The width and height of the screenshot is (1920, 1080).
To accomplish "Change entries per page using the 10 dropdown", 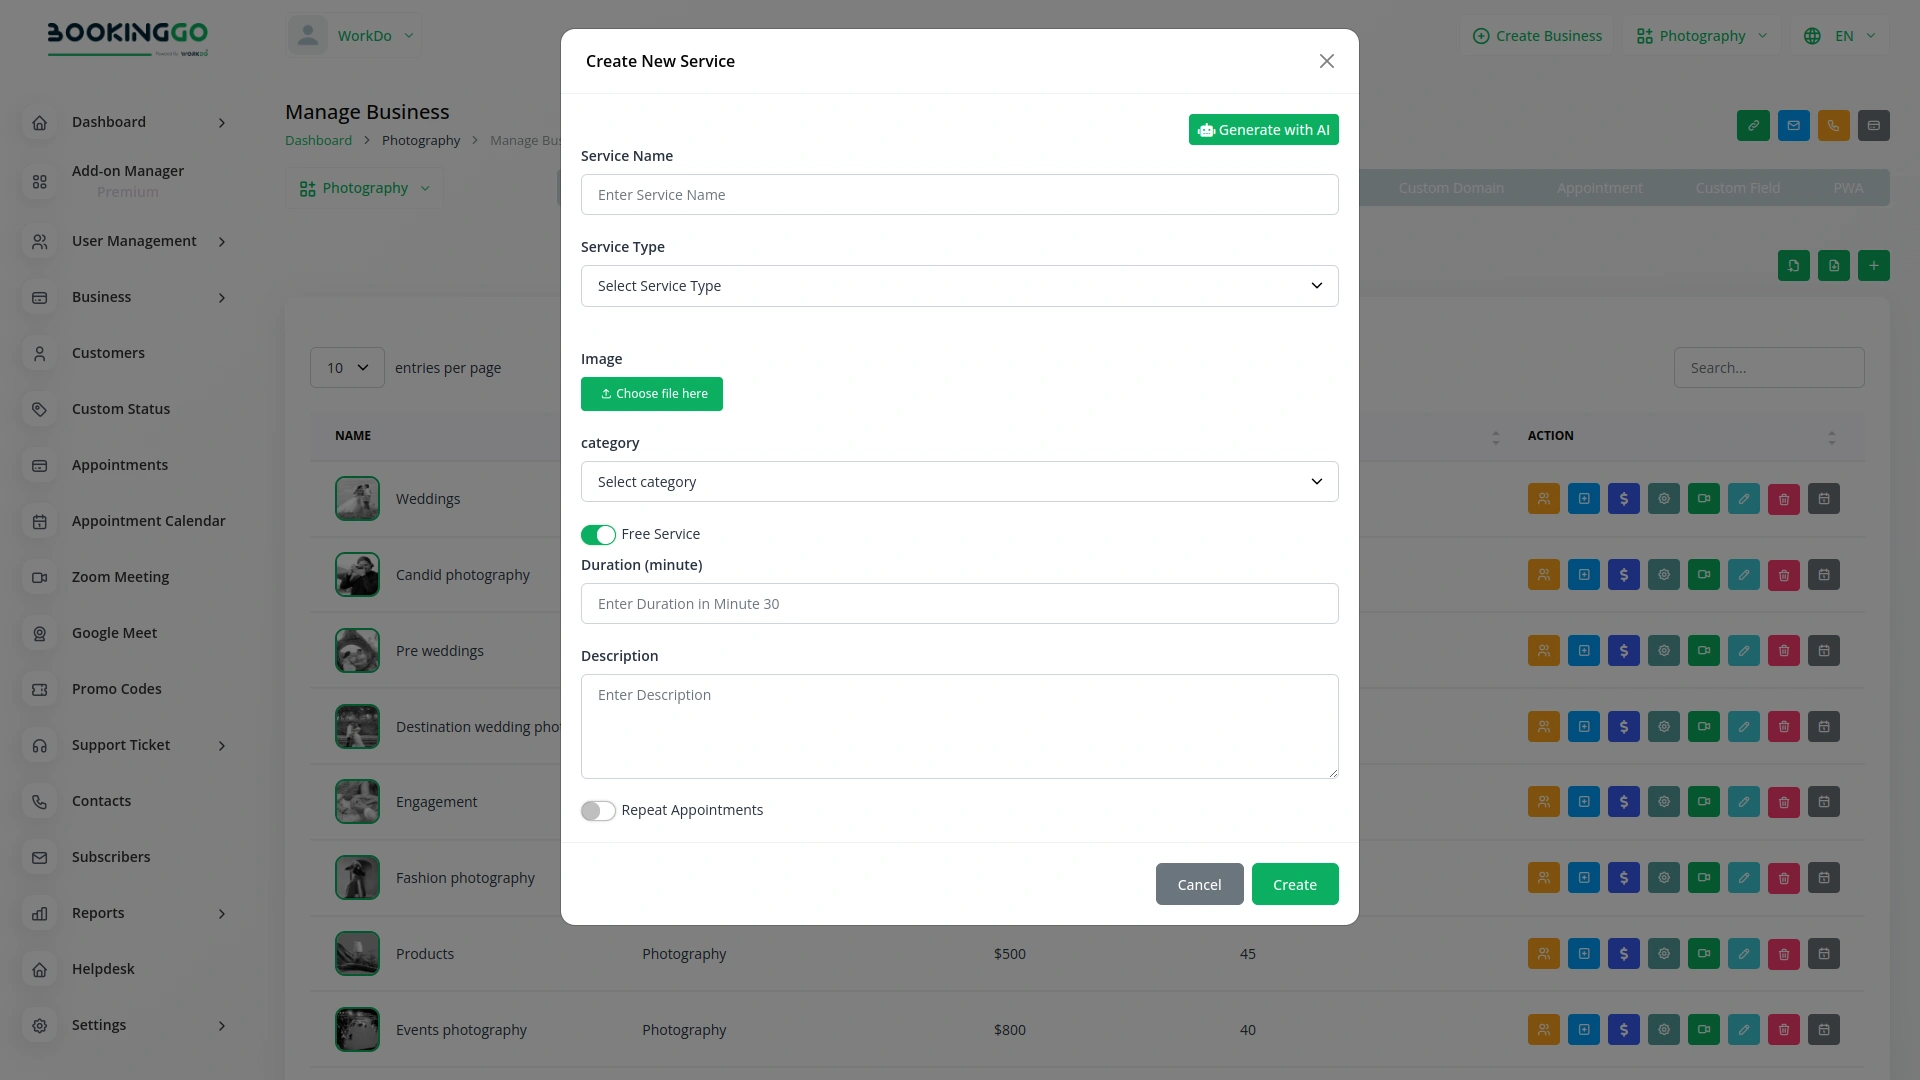I will point(346,367).
